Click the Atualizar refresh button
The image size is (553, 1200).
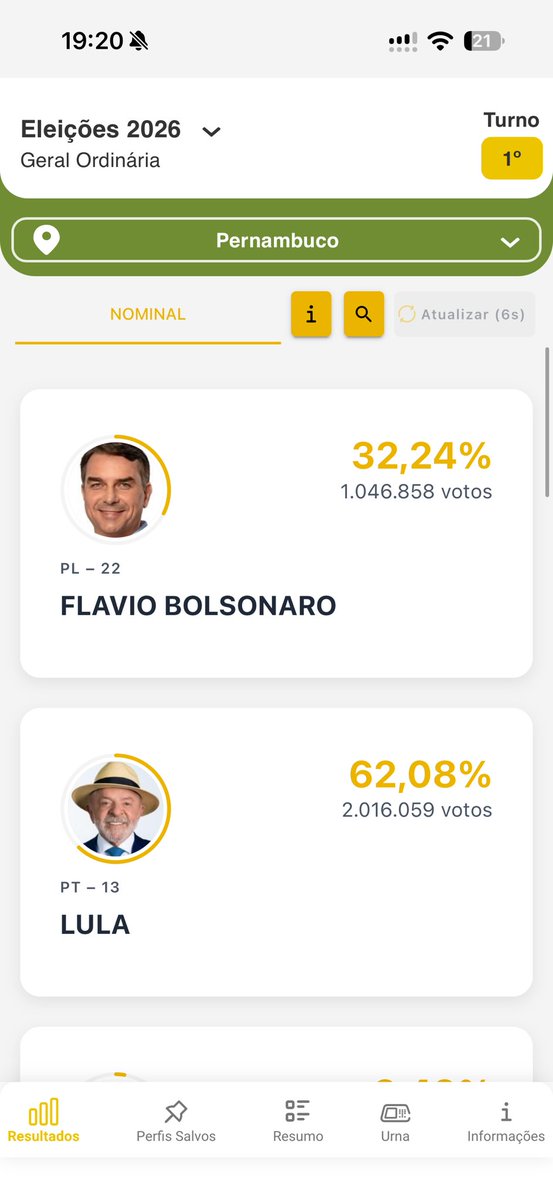[x=464, y=314]
